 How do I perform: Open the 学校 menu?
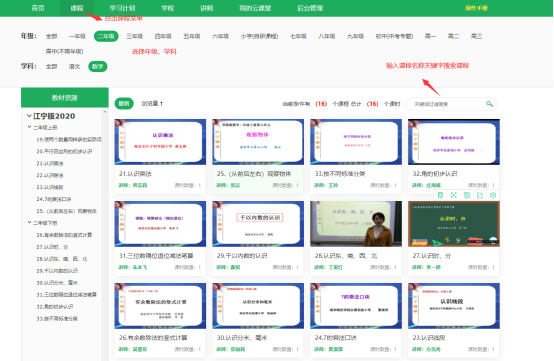click(x=167, y=8)
